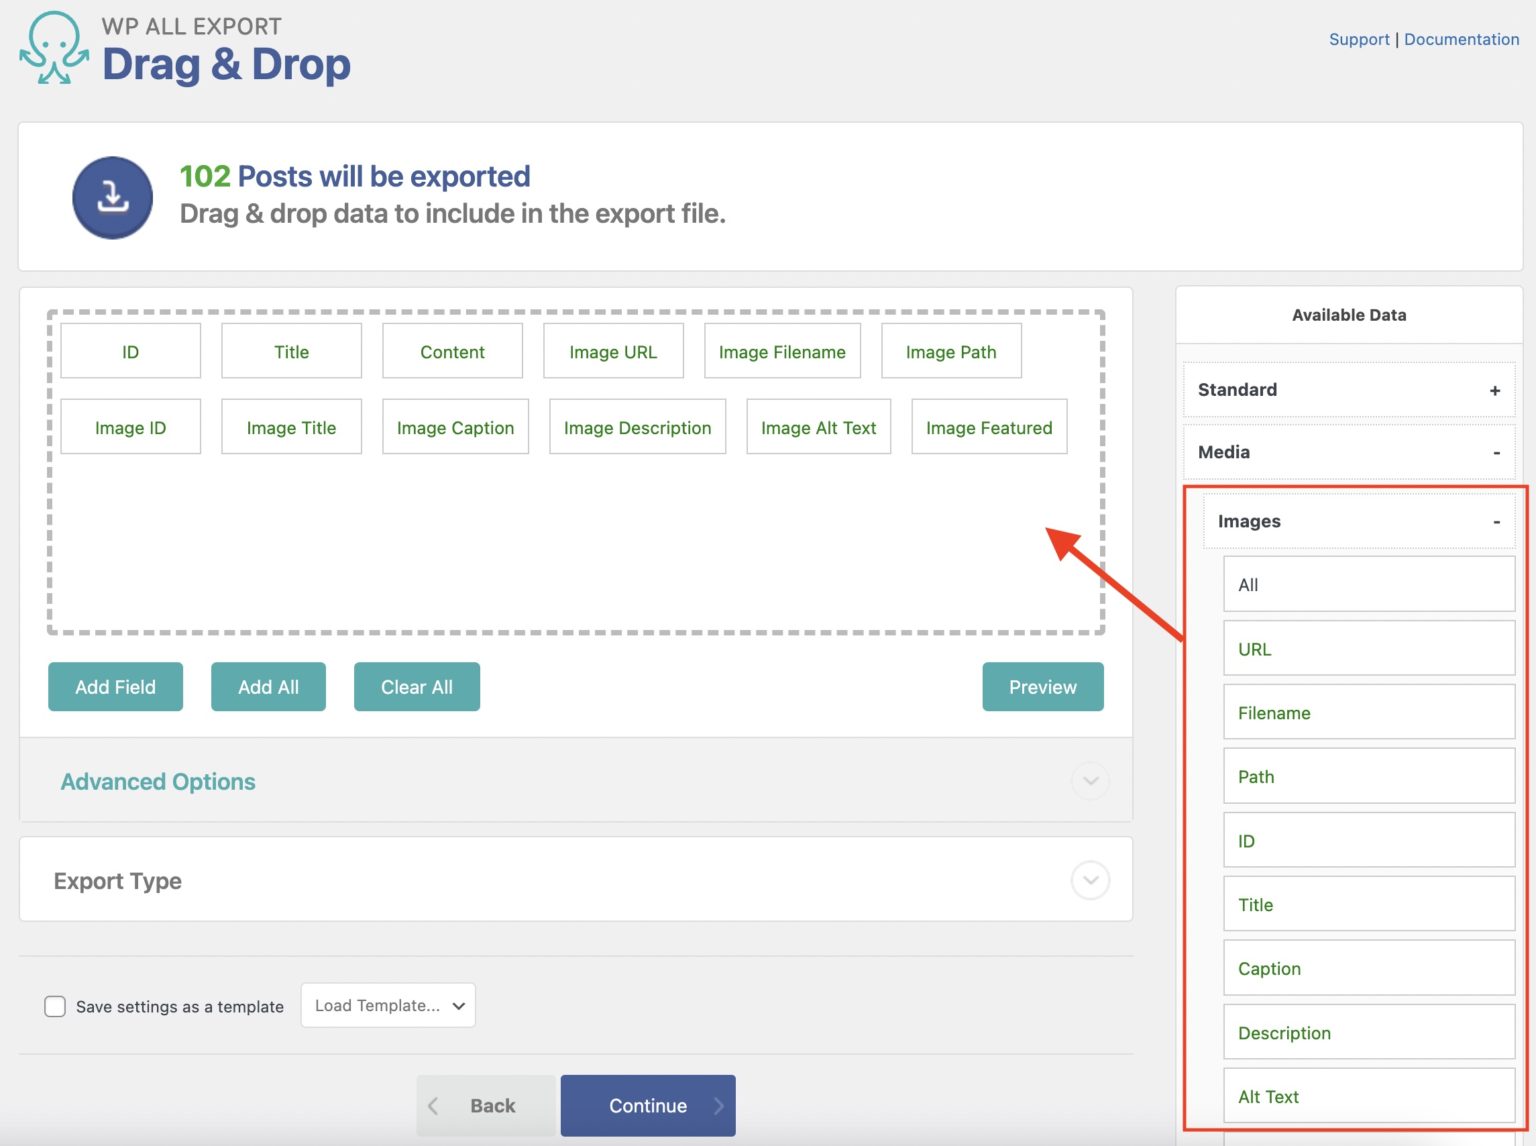Enable the Save settings as a template checkbox
The width and height of the screenshot is (1536, 1146).
[x=55, y=1006]
